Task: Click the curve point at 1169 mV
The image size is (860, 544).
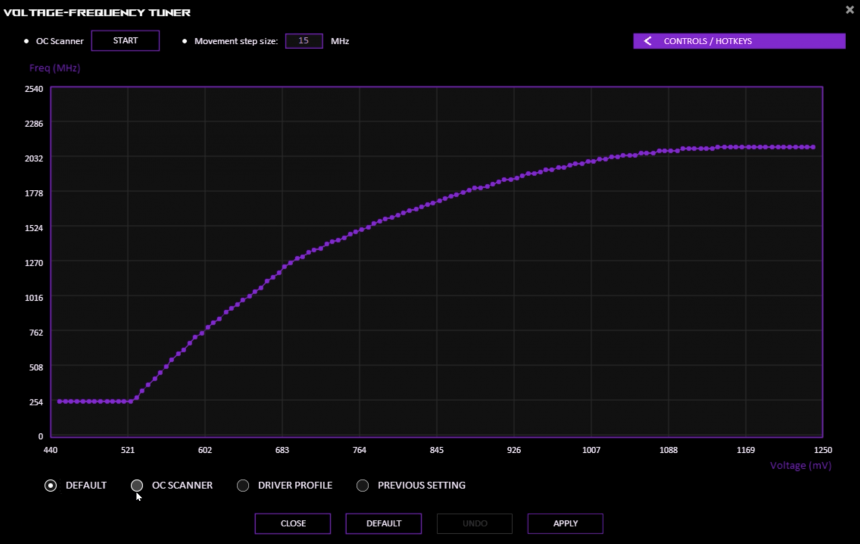Action: click(x=745, y=147)
